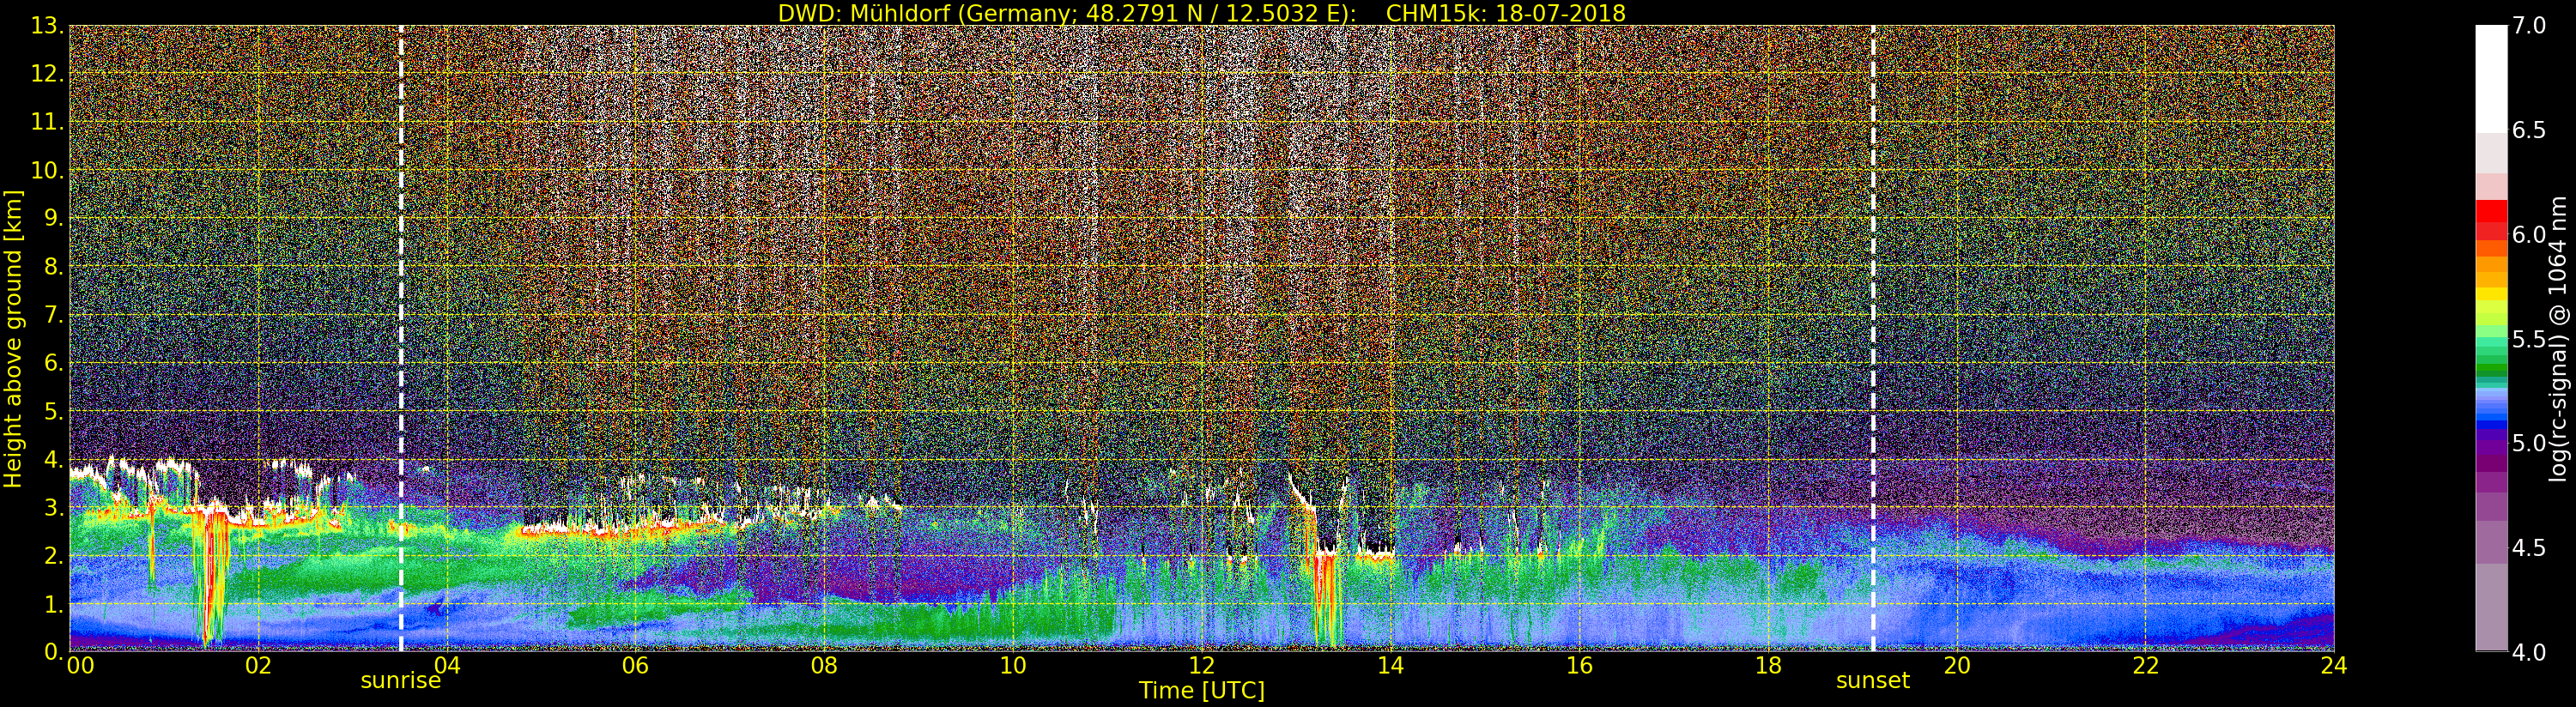Click the '11.' height tick label
2576x707 pixels.
tap(47, 122)
